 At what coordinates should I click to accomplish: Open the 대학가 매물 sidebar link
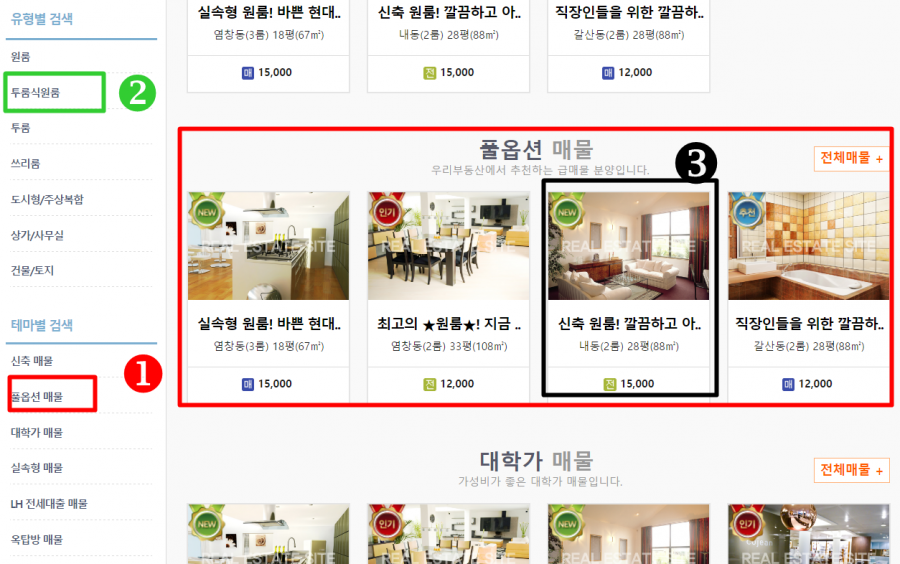(x=37, y=432)
